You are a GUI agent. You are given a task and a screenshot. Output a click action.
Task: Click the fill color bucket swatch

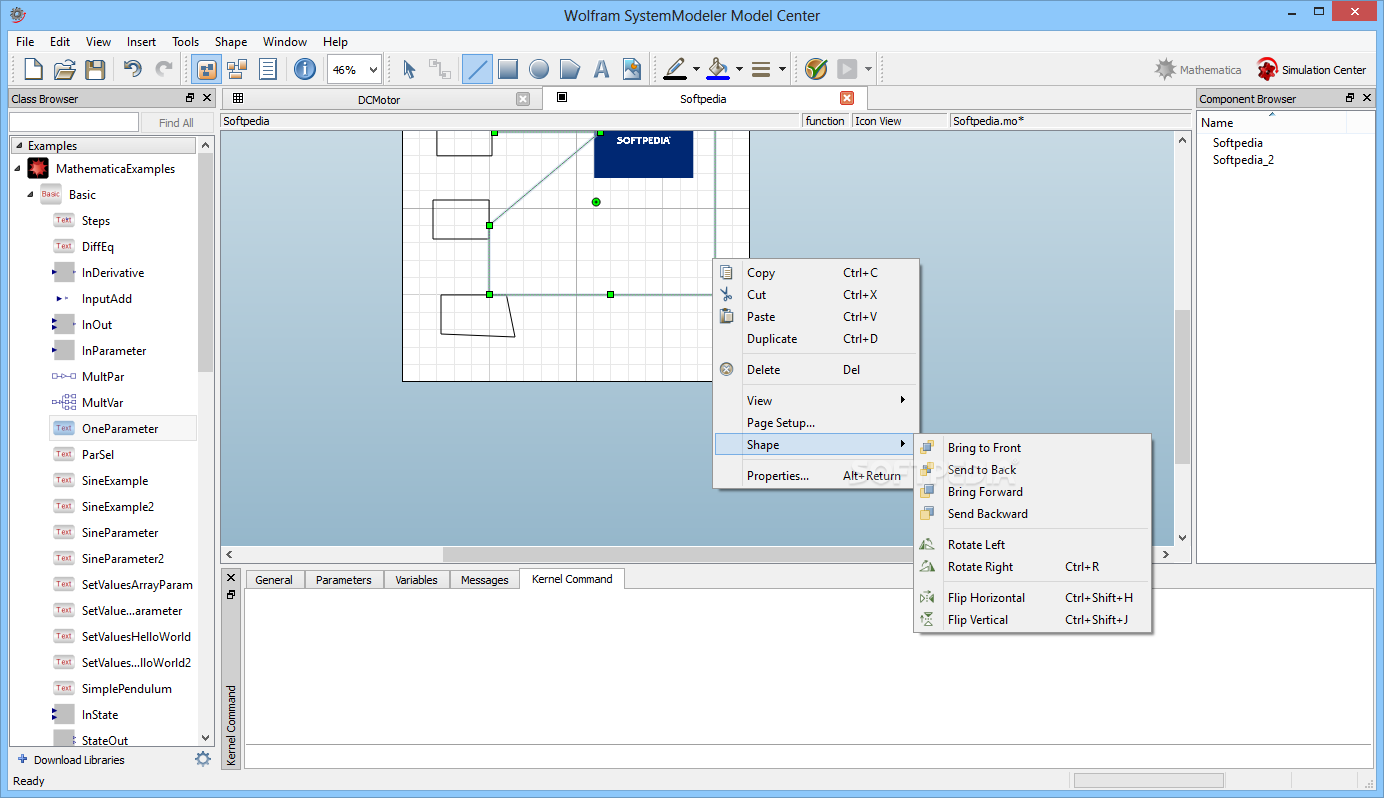[718, 69]
